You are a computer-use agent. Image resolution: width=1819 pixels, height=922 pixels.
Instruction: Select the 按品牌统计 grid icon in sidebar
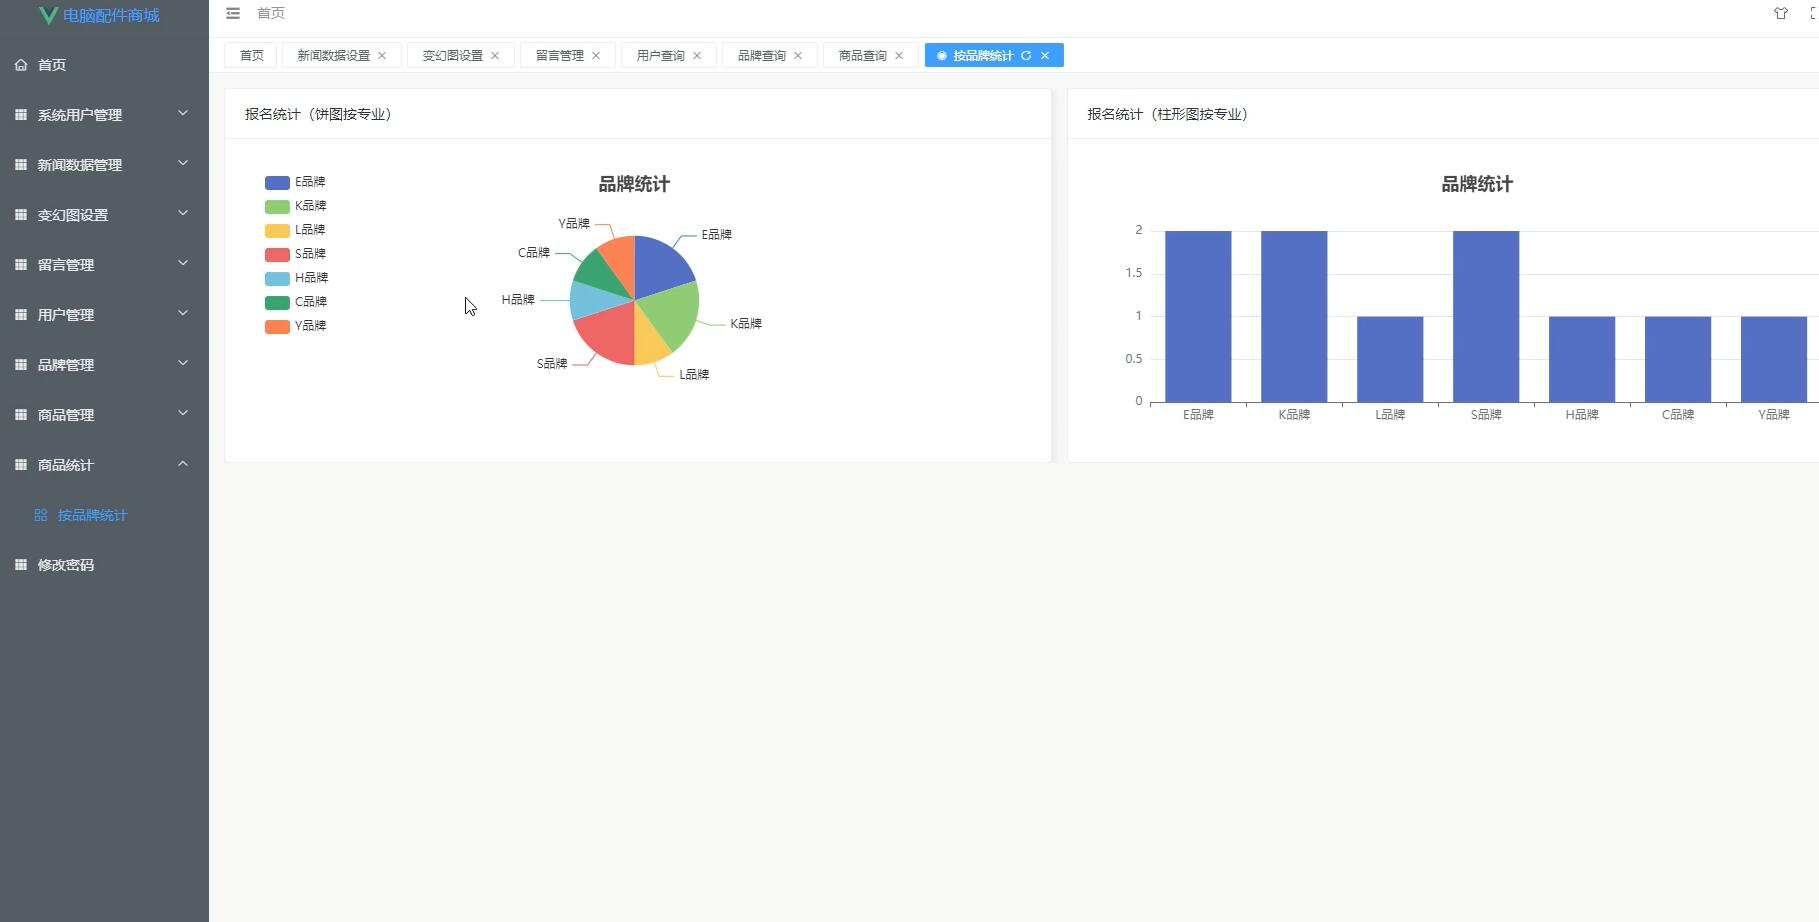[41, 515]
